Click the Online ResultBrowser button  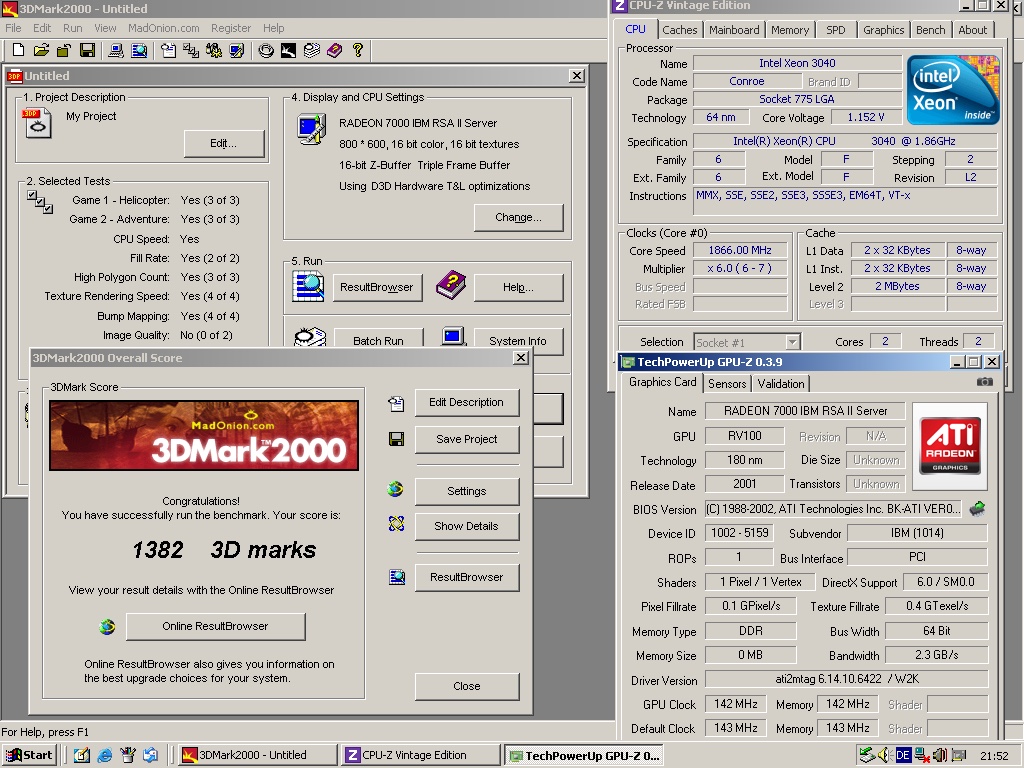point(216,626)
